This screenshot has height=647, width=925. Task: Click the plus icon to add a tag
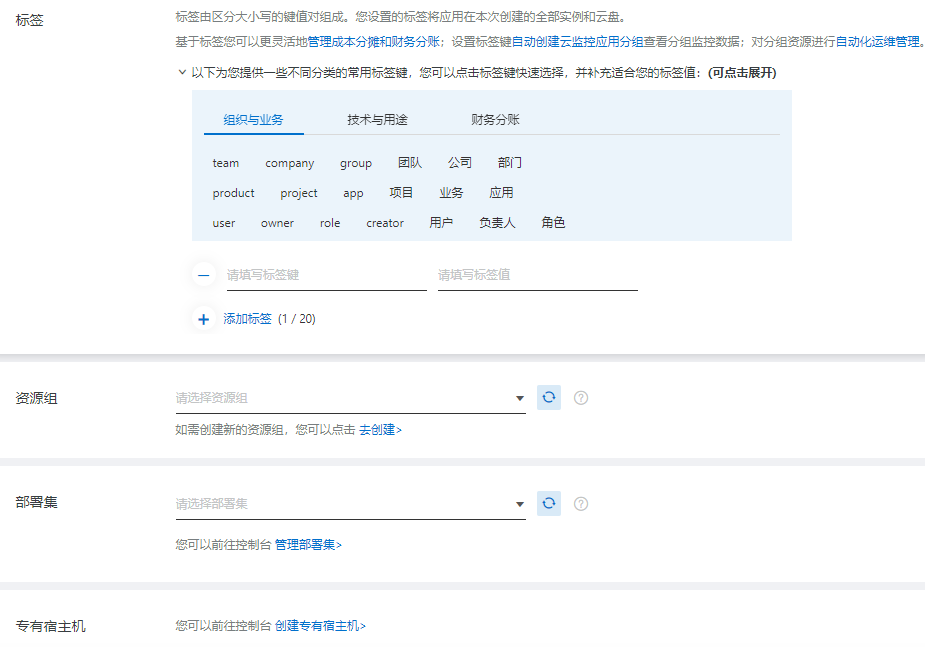point(202,318)
